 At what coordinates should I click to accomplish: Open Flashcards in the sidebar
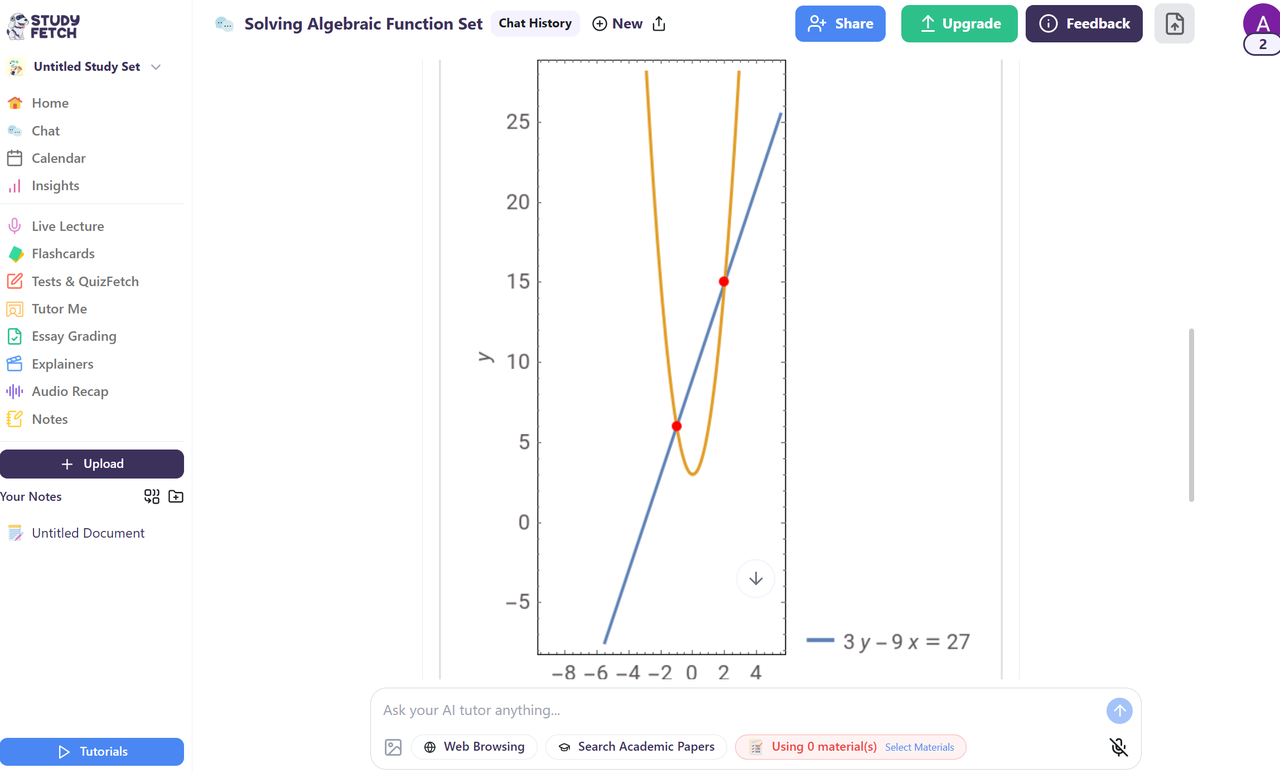point(63,254)
